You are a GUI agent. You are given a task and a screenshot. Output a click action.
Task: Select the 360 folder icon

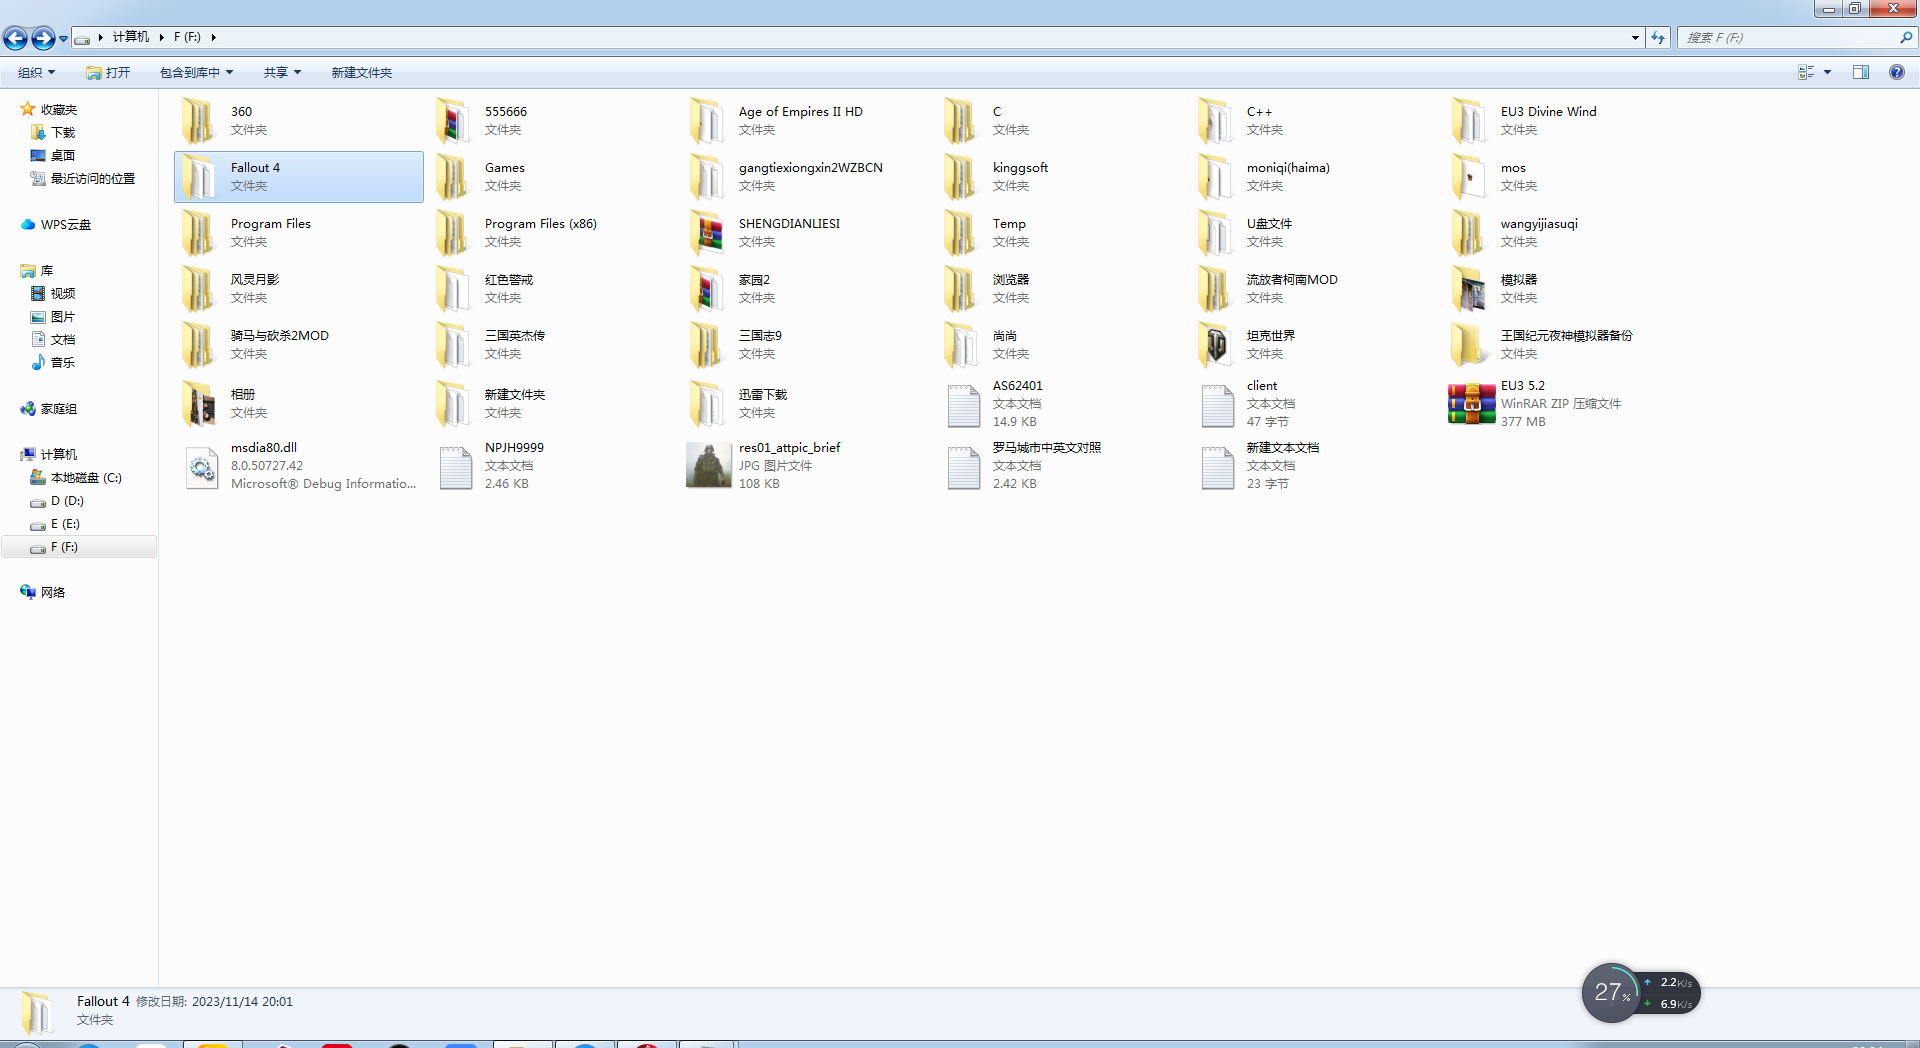(x=199, y=120)
